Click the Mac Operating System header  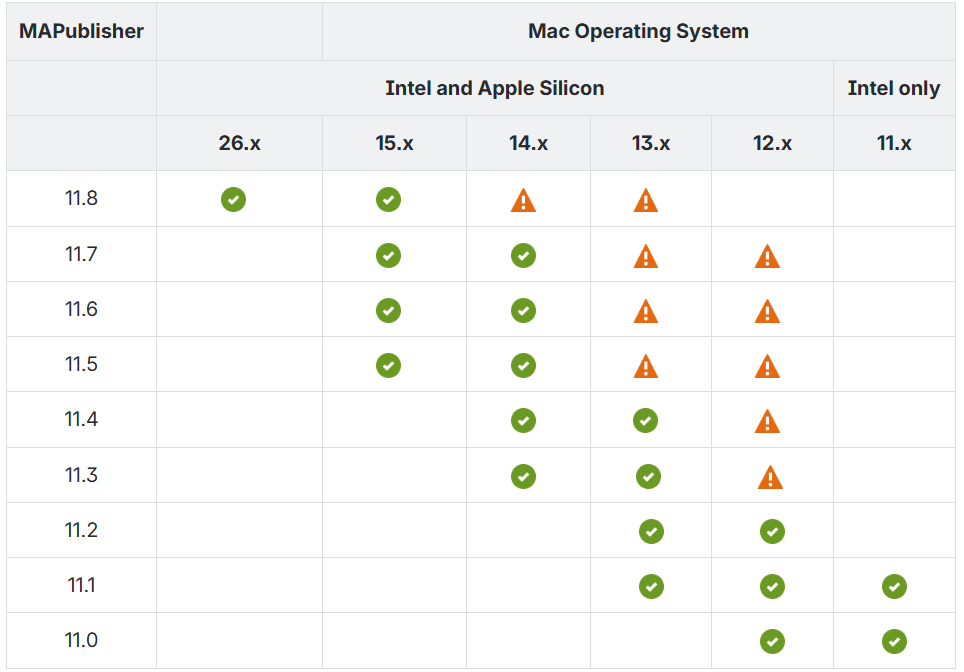638,31
